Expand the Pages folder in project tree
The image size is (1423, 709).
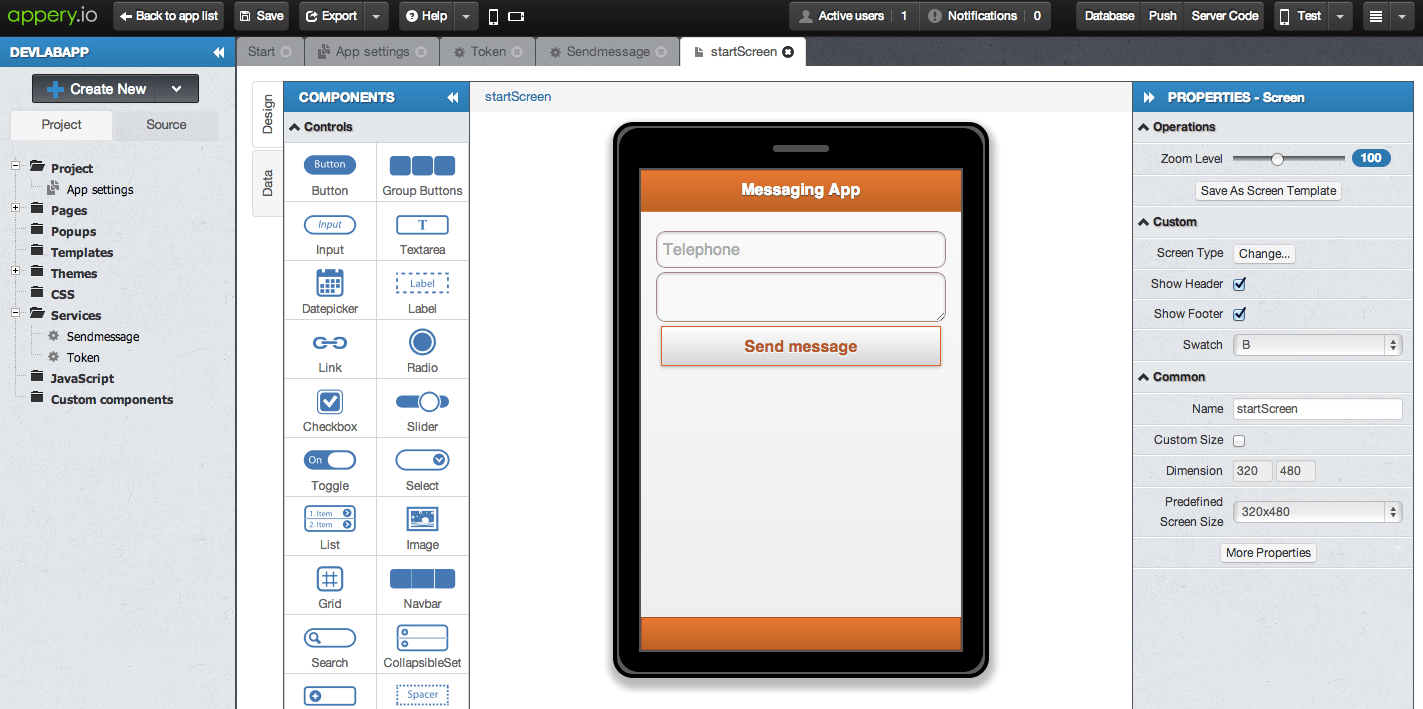click(16, 209)
